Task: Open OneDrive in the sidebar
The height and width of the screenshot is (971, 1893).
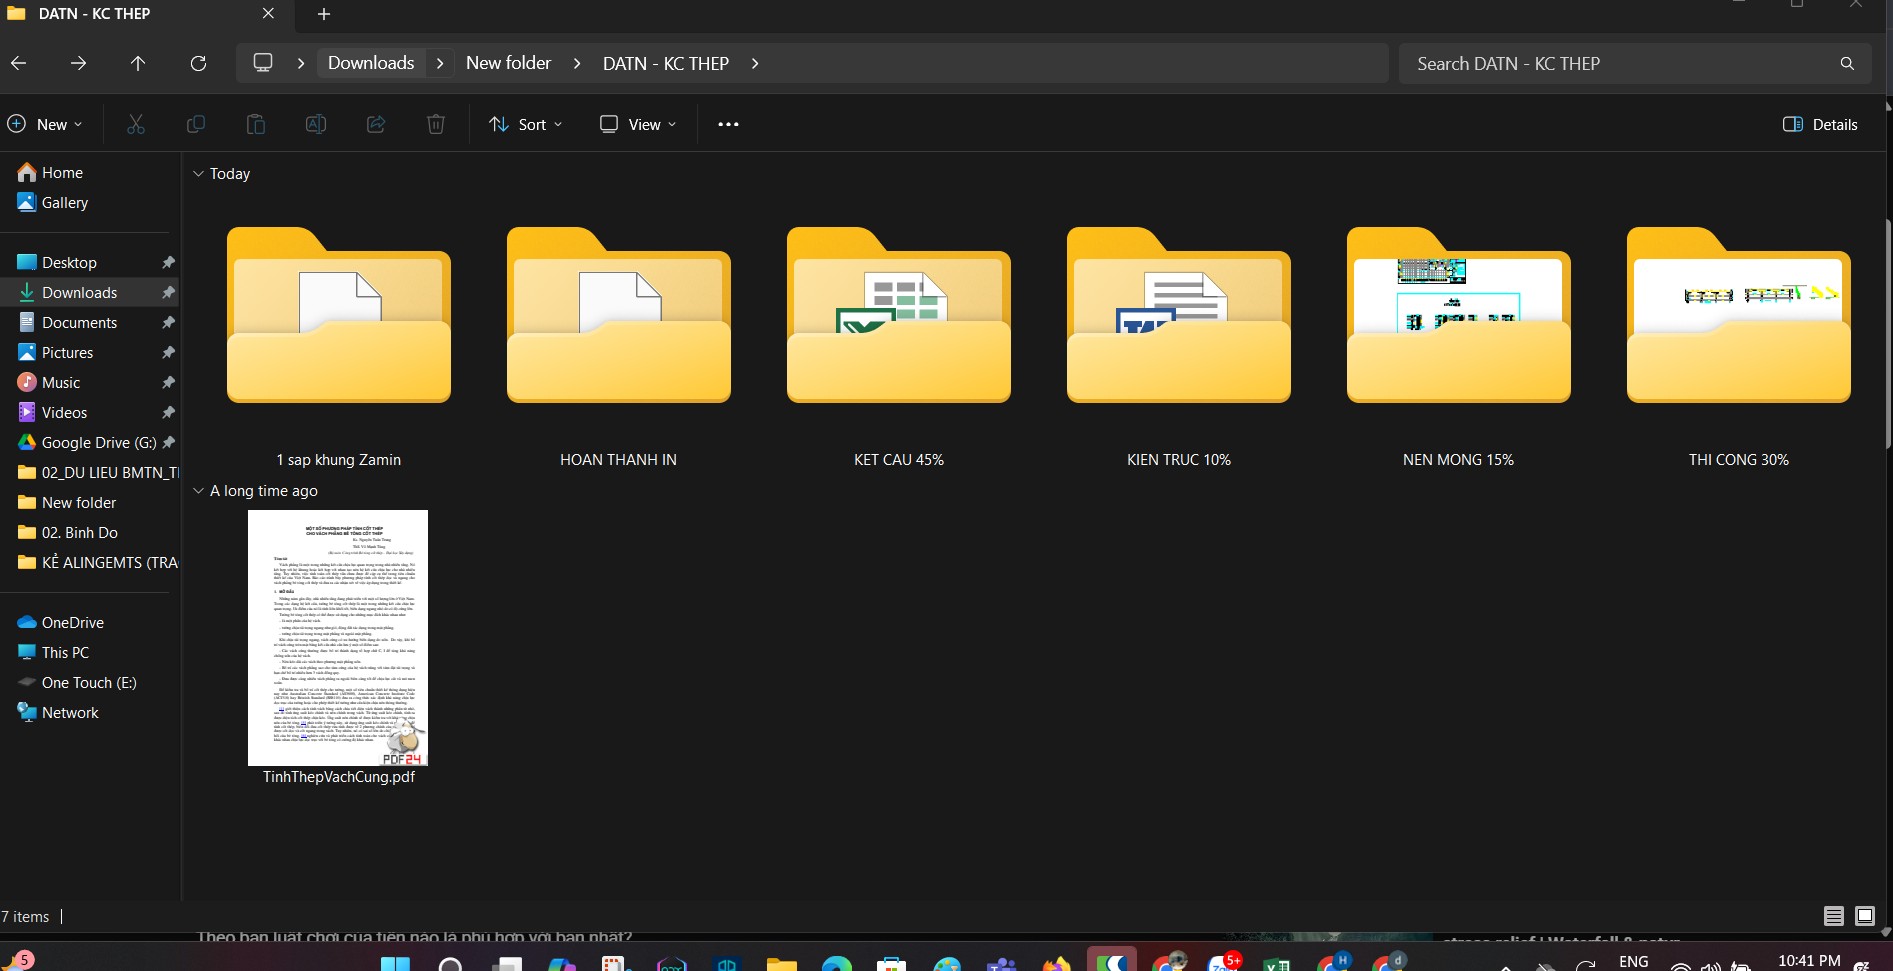Action: (x=72, y=623)
